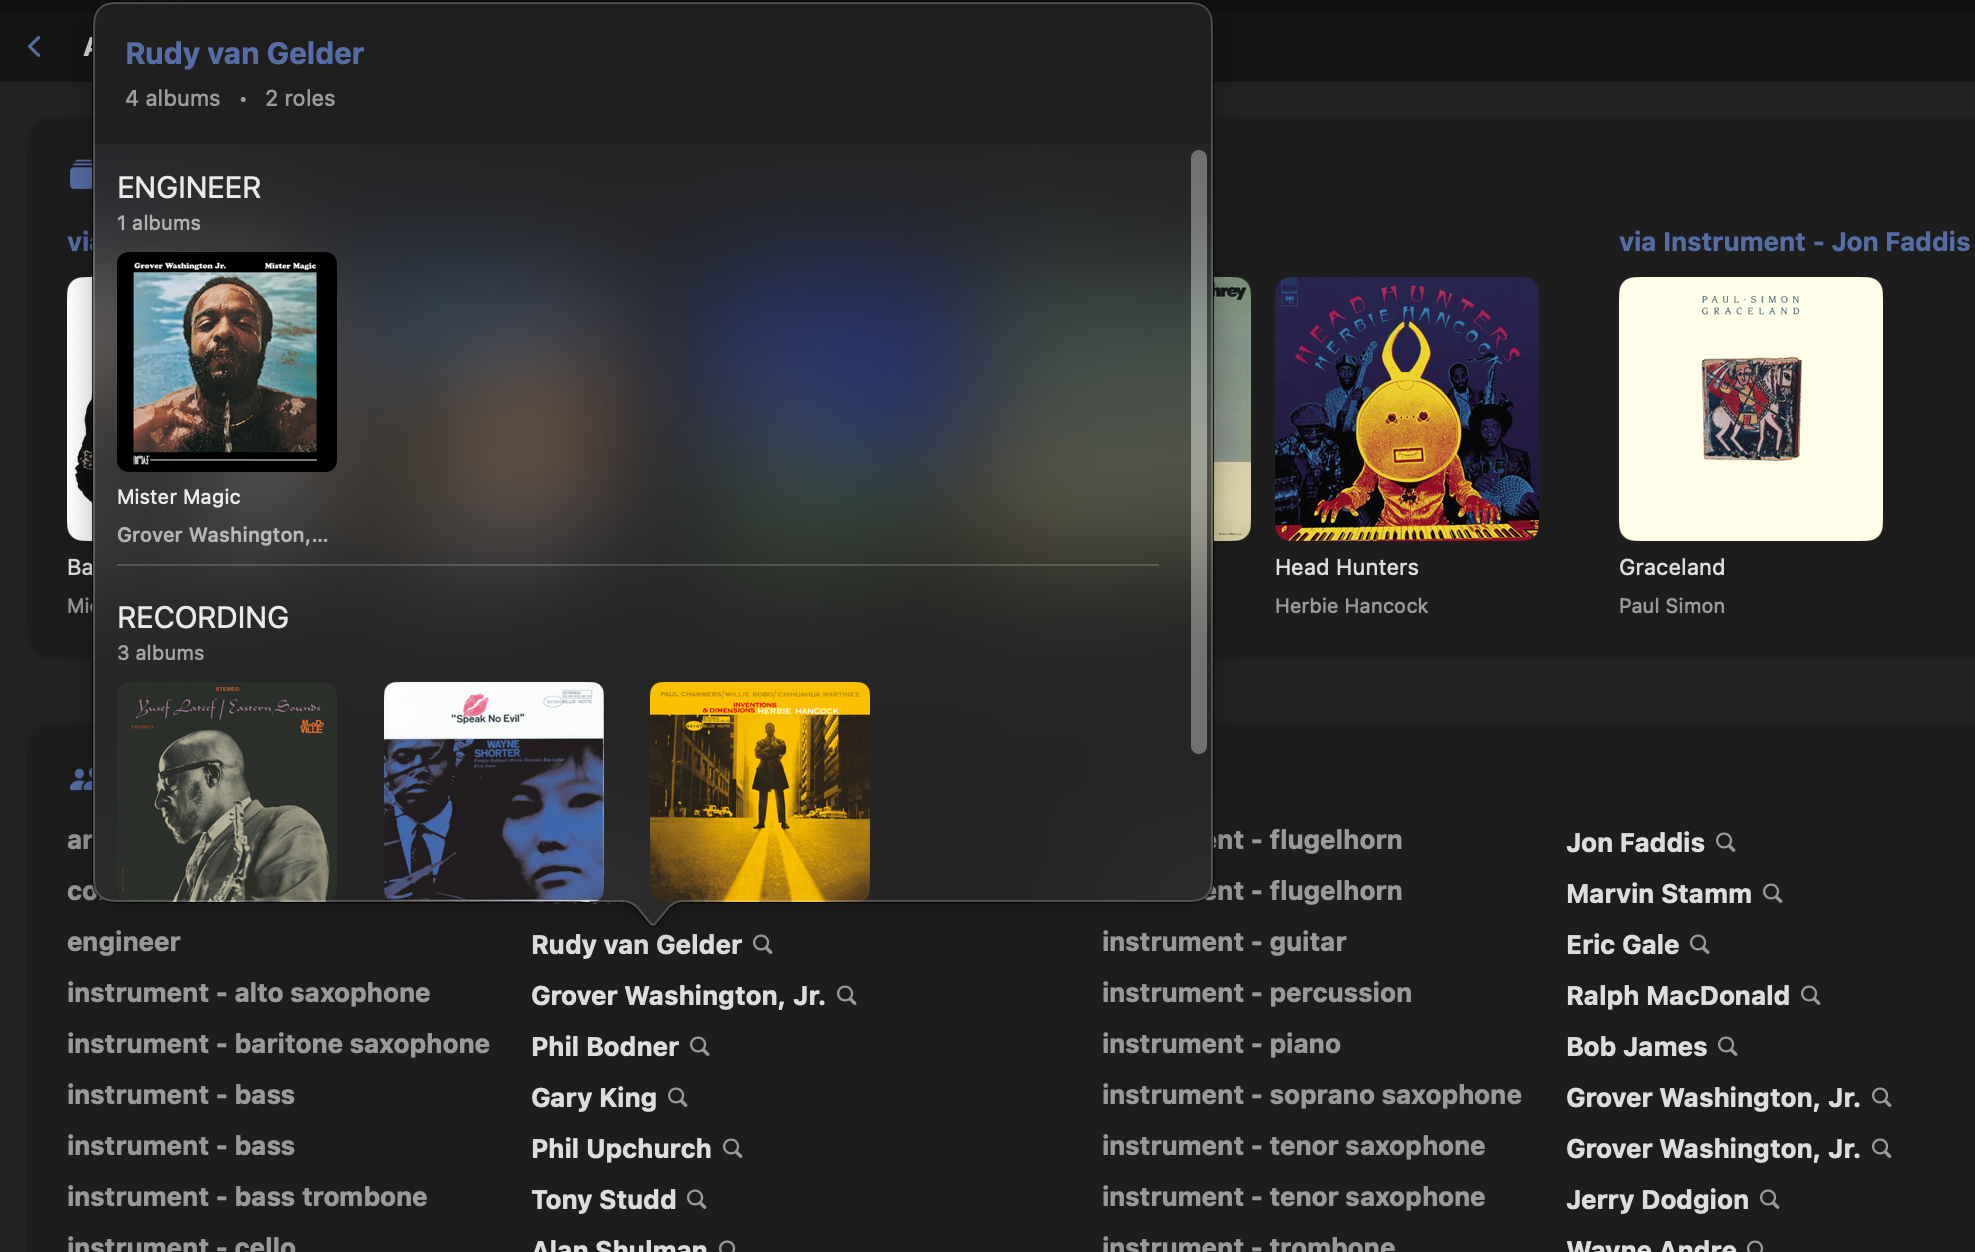Click the Gary King name

pos(594,1097)
